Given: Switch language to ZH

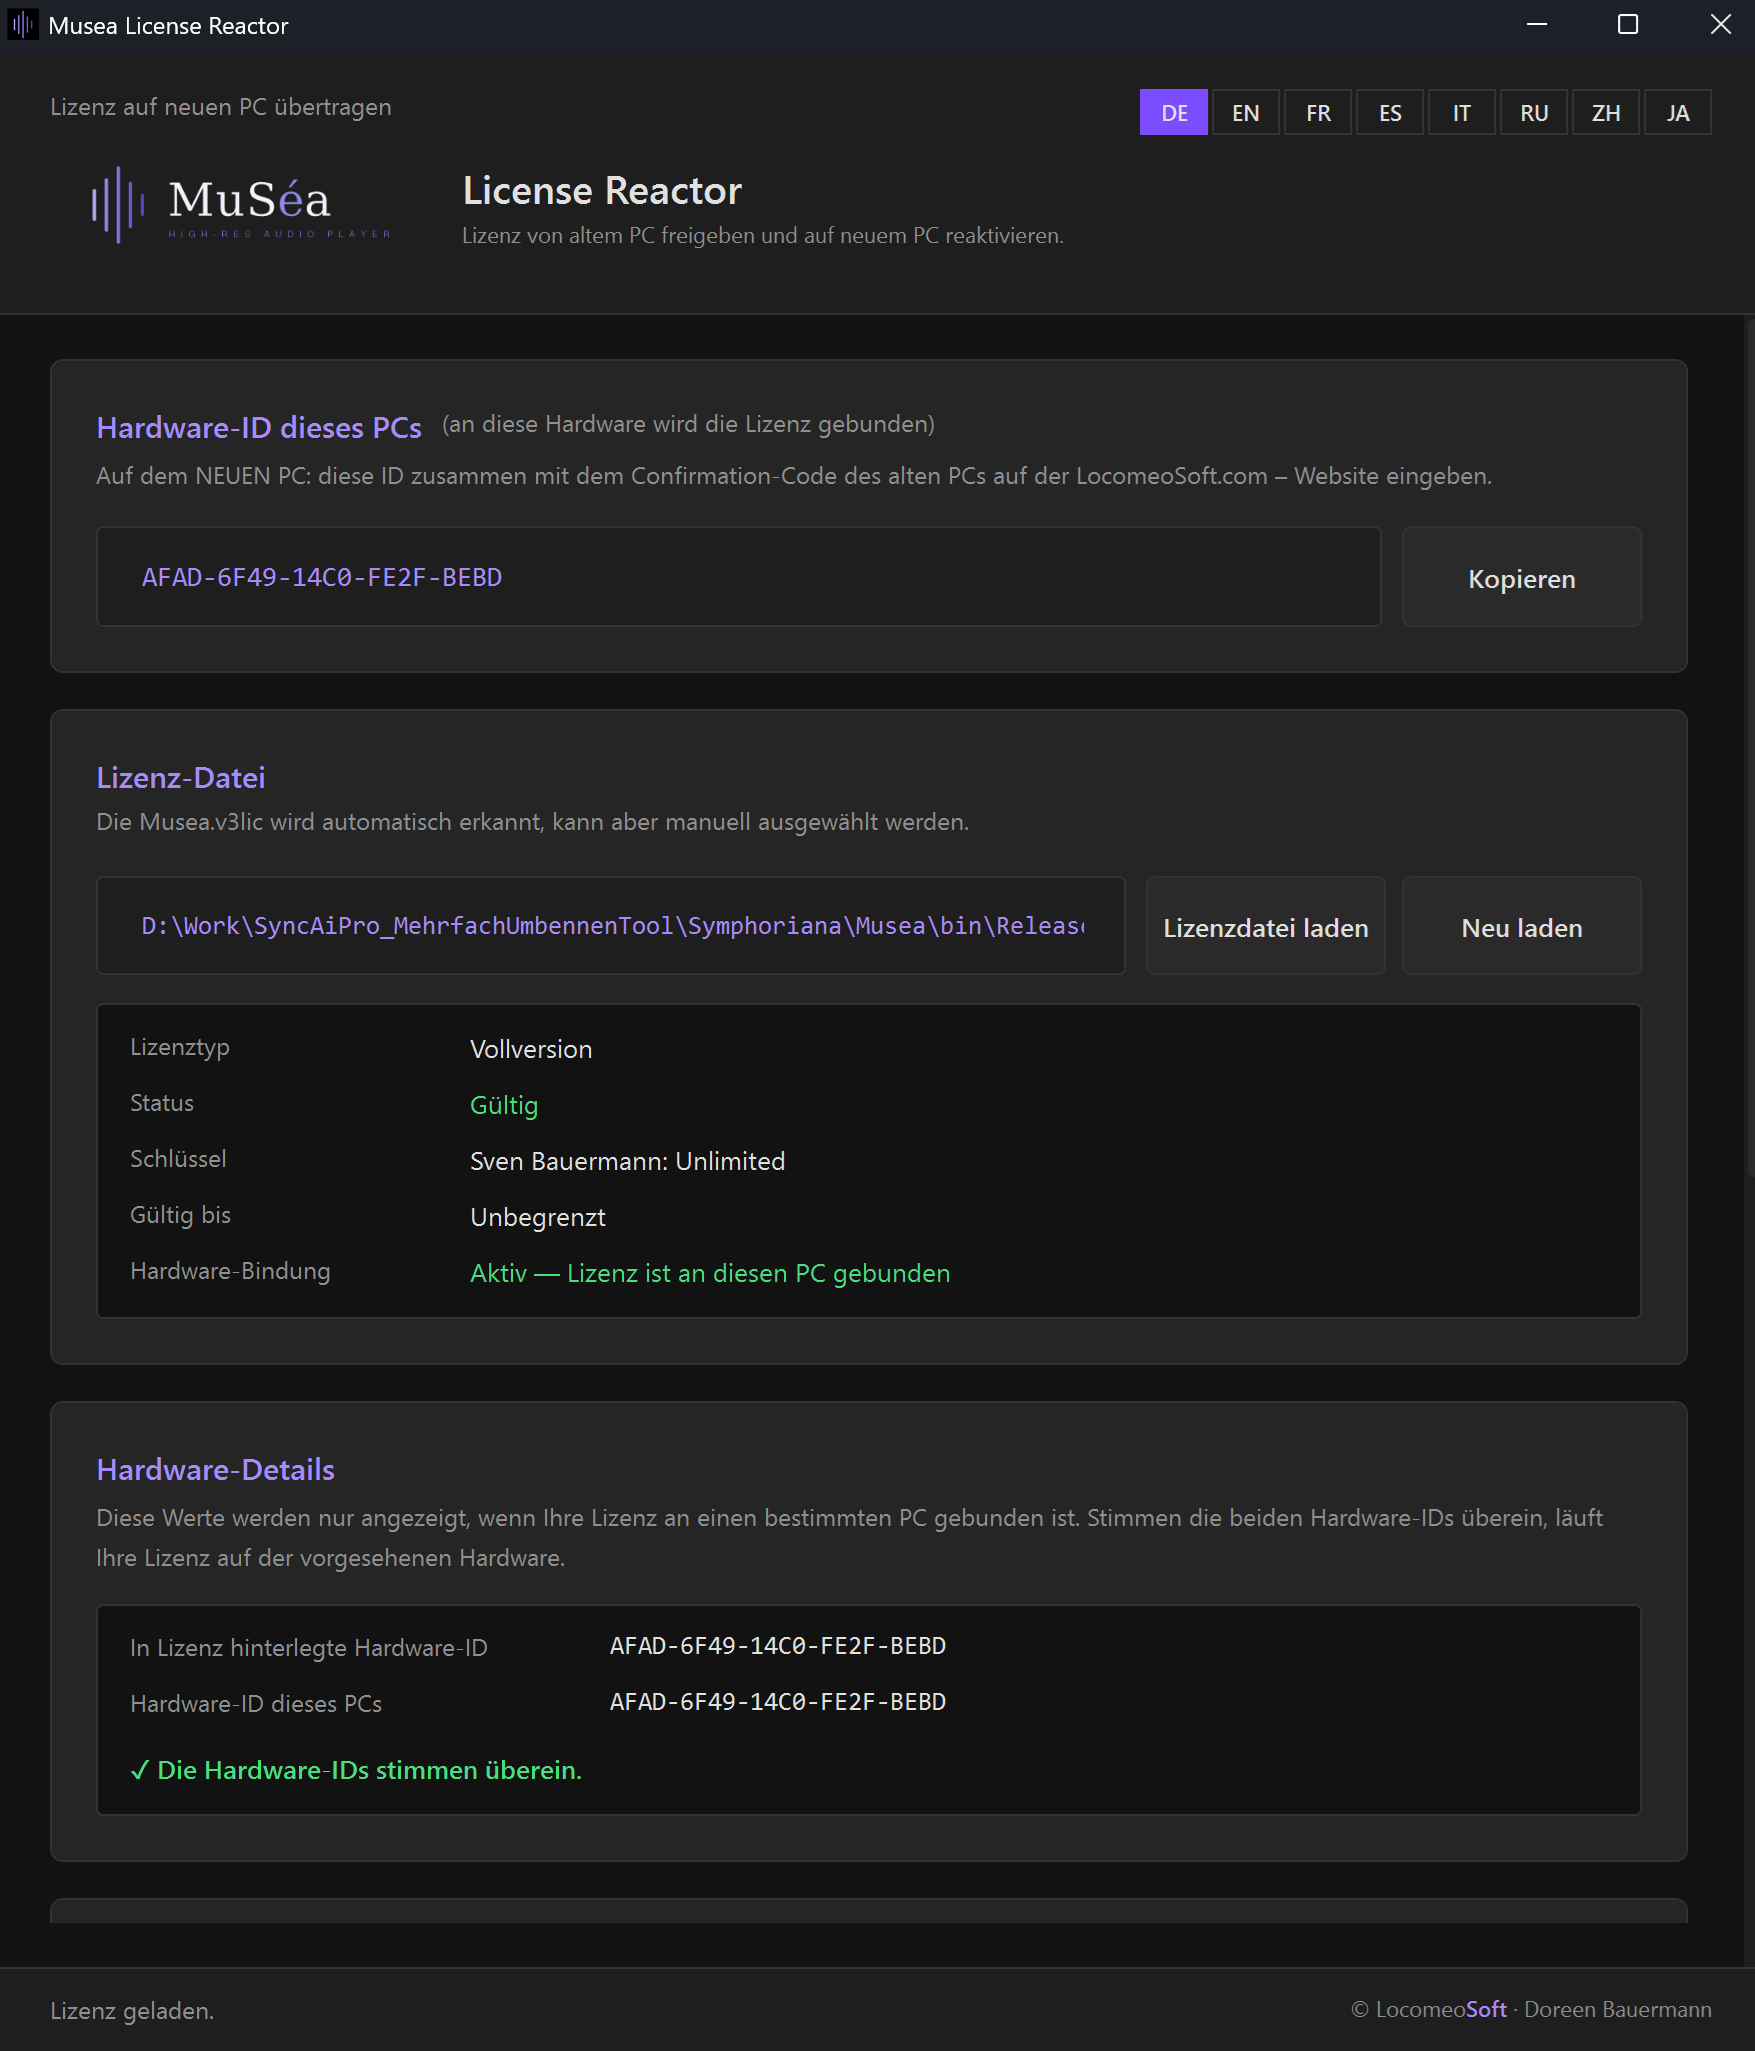Looking at the screenshot, I should point(1606,112).
